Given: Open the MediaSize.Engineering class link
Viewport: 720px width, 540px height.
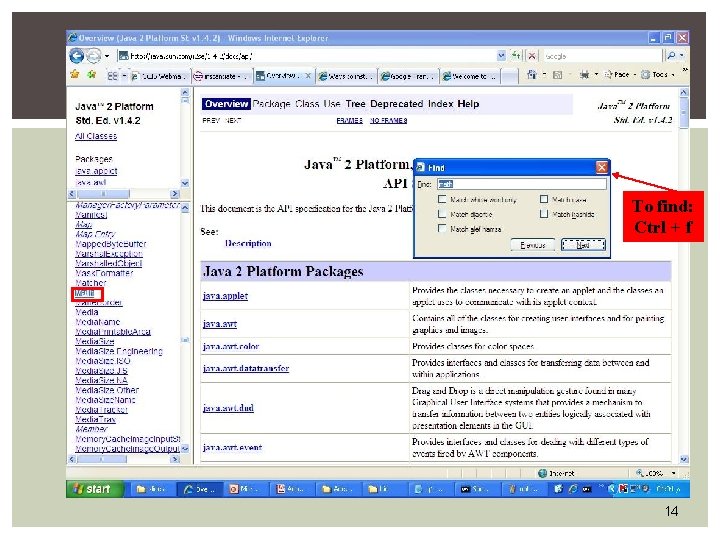Looking at the screenshot, I should [x=118, y=351].
